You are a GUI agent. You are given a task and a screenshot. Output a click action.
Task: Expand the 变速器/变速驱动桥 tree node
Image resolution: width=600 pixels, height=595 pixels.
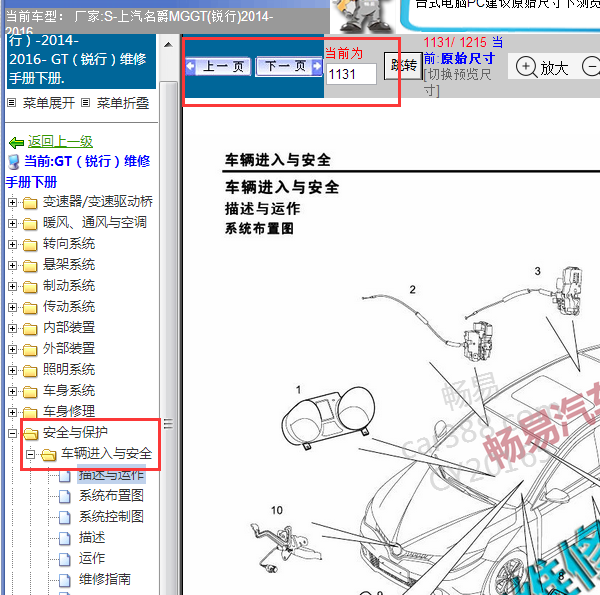pyautogui.click(x=12, y=202)
